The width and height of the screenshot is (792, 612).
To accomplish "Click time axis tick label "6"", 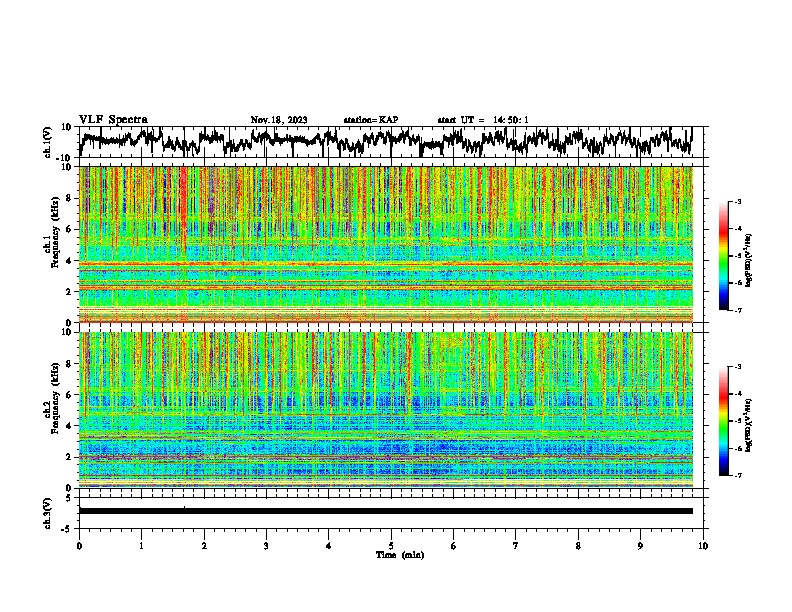I will tap(454, 546).
